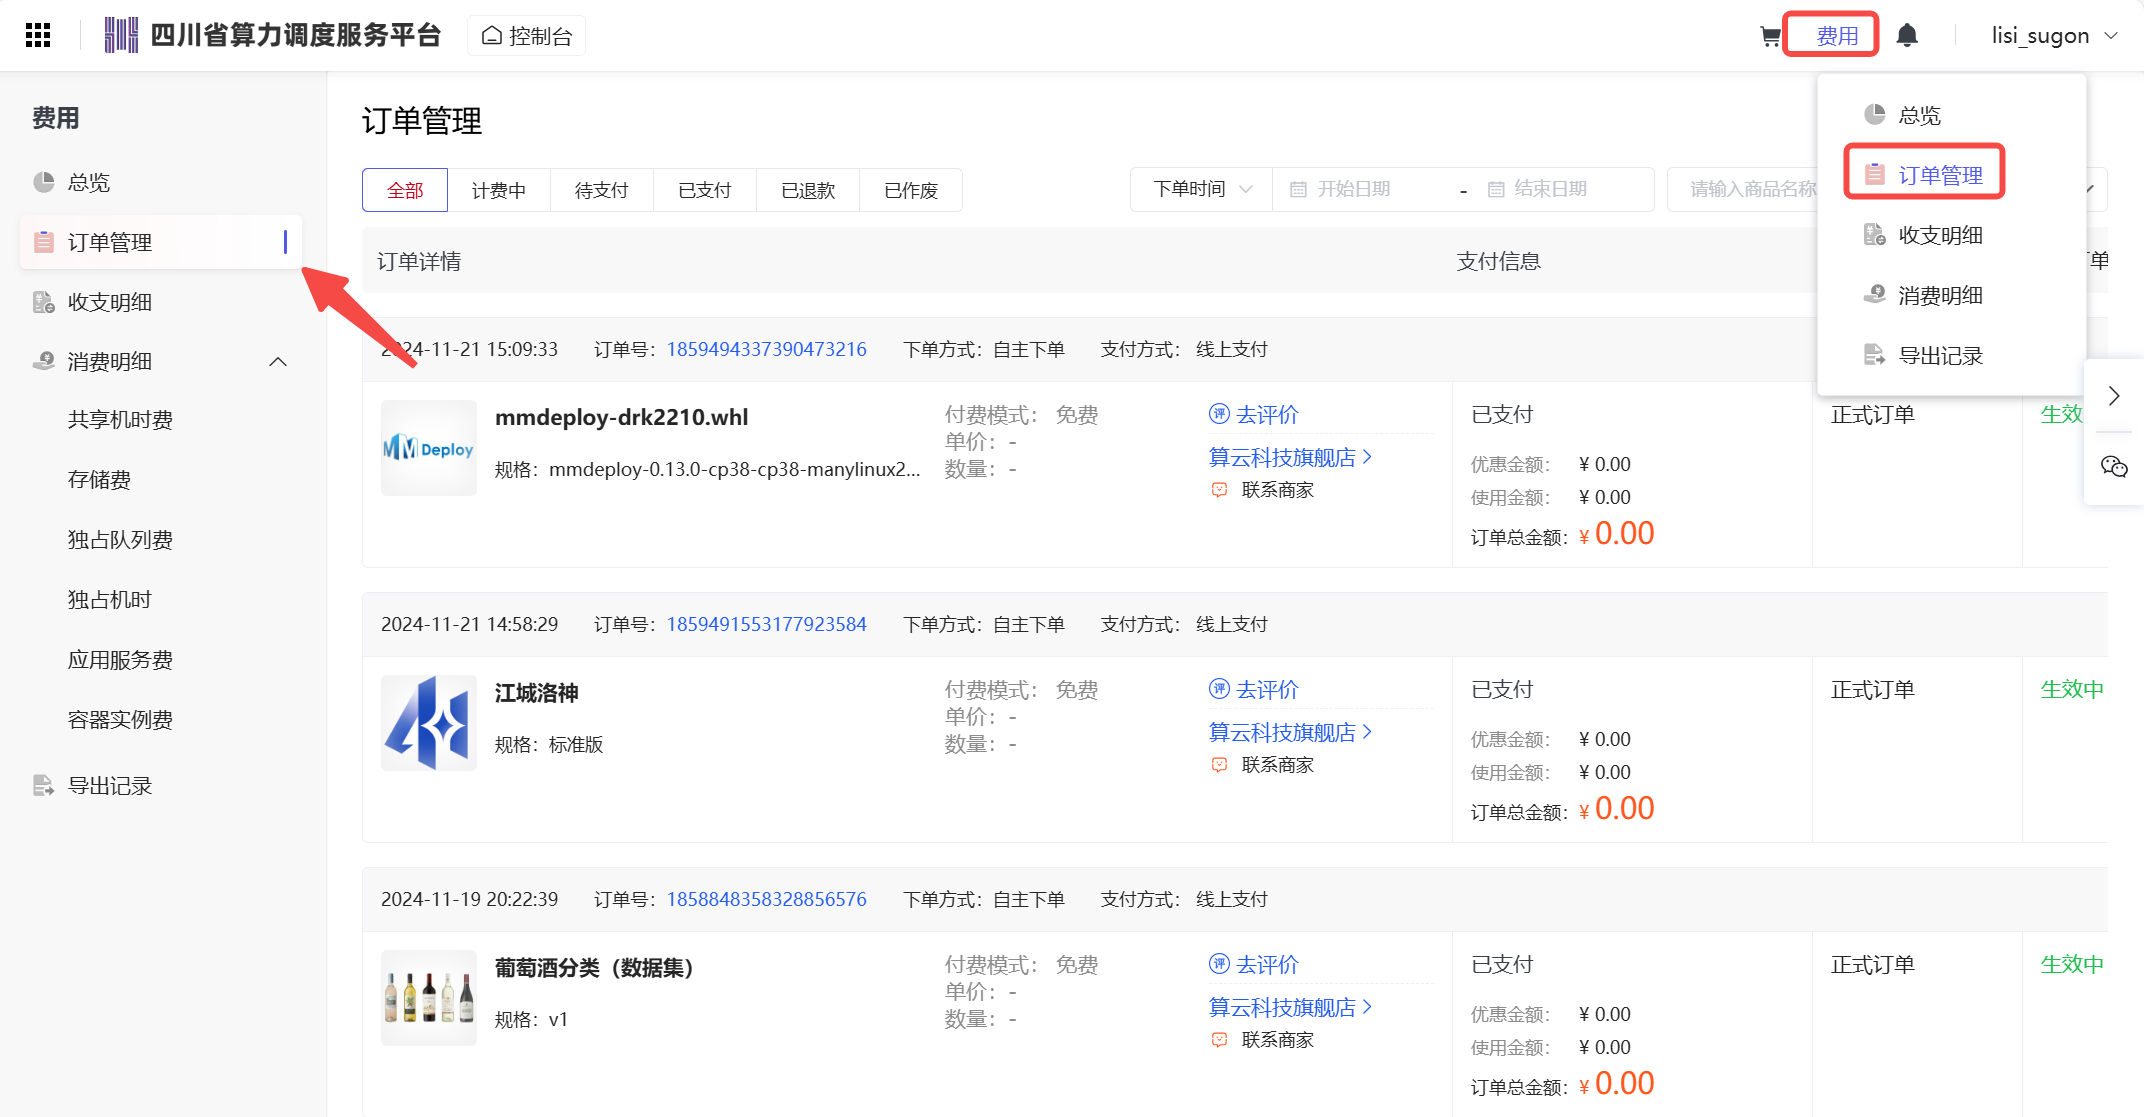The image size is (2144, 1117).
Task: Switch to the 已退款 tab
Action: tap(808, 190)
